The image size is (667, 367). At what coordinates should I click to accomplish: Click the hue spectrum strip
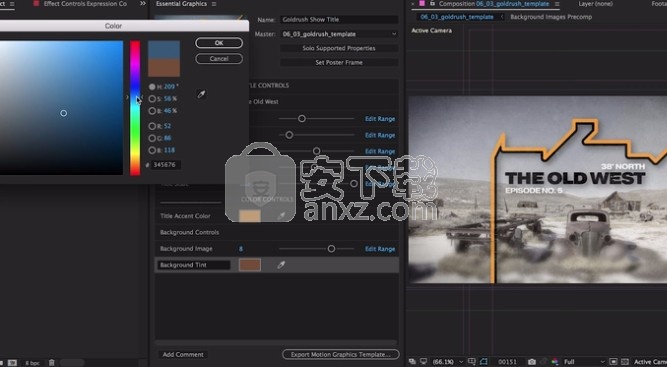pos(135,108)
